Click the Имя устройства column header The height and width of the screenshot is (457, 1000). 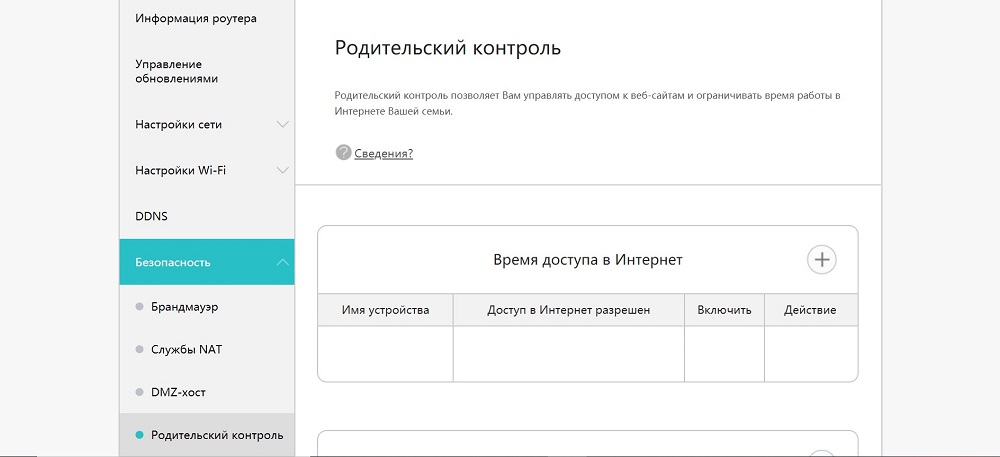[385, 310]
